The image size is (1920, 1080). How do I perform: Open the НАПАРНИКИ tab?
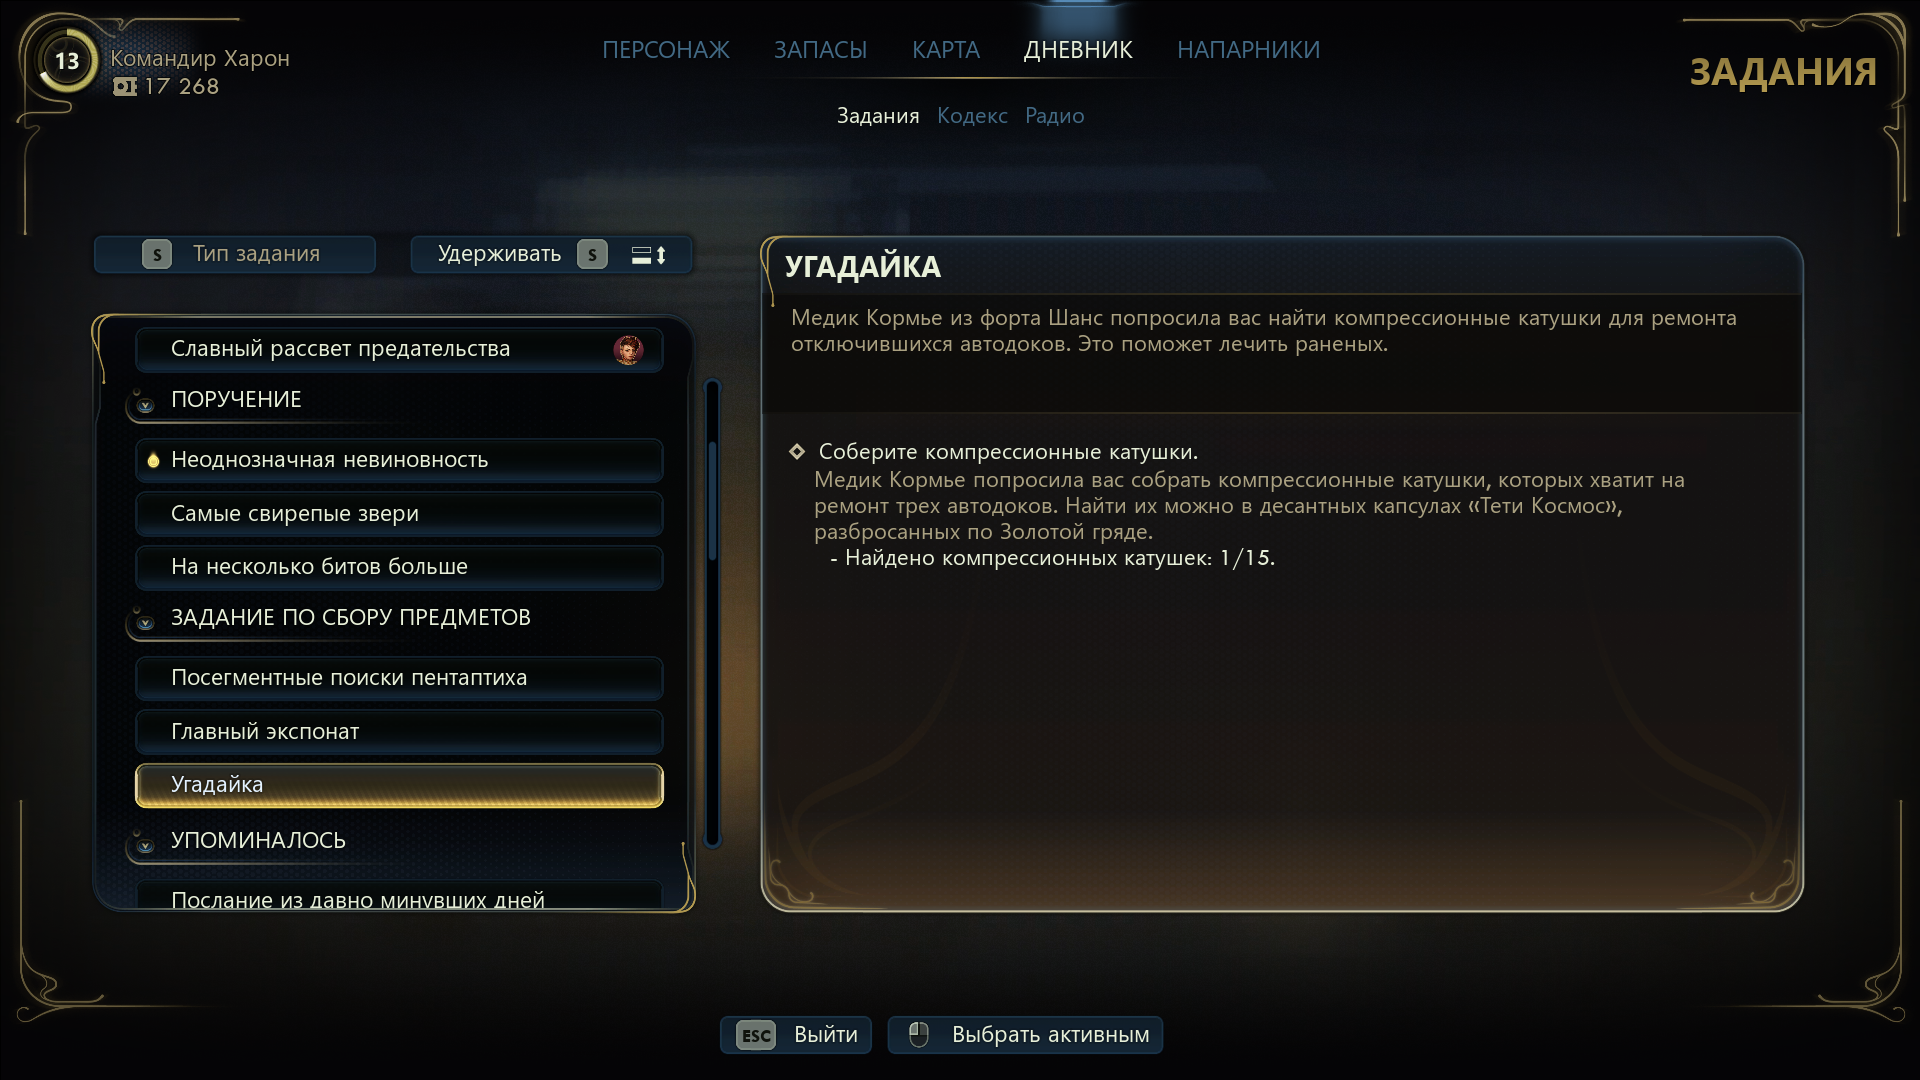[1248, 50]
